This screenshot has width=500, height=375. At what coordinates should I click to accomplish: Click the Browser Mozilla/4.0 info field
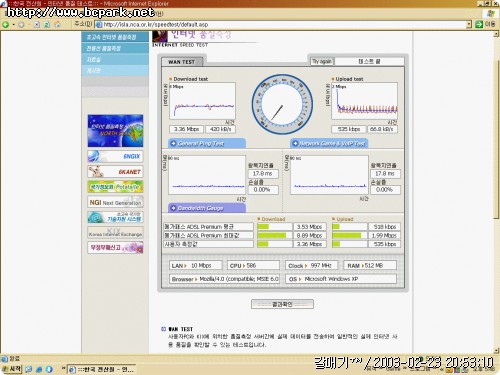point(224,279)
